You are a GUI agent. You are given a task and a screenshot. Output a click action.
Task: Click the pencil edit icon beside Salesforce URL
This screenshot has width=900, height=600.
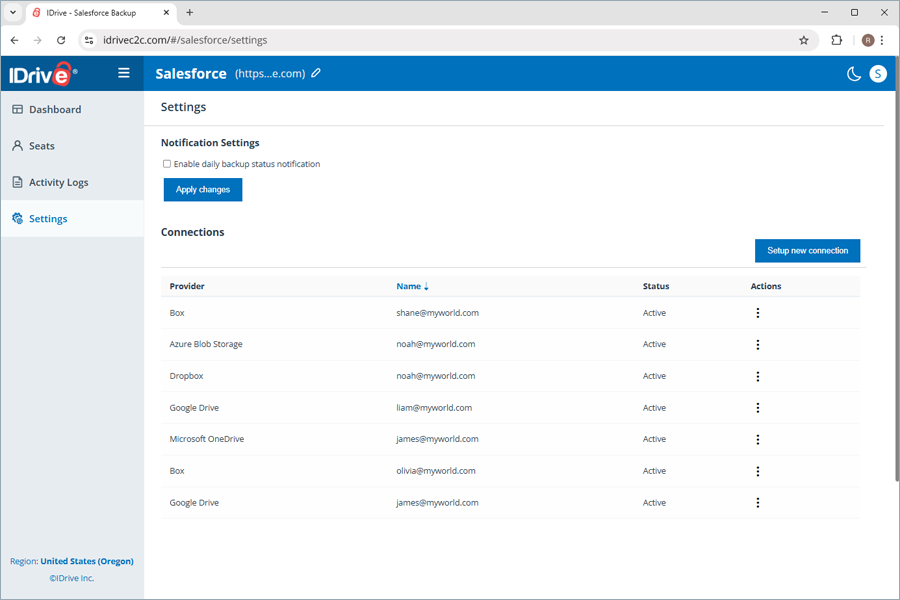317,73
